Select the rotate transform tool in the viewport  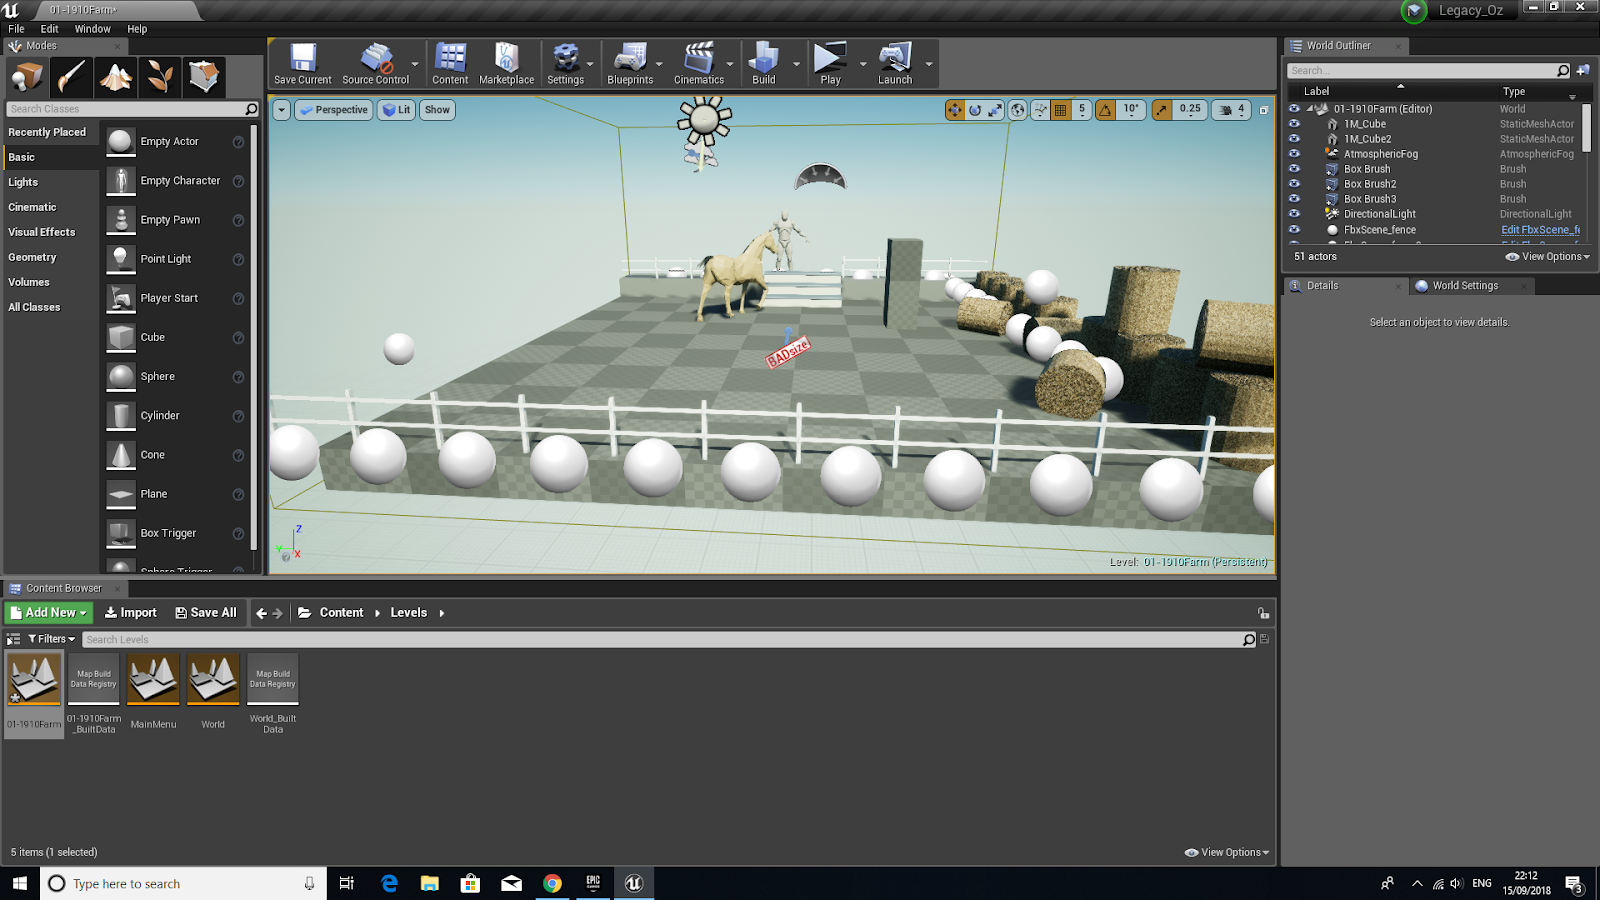pos(973,110)
